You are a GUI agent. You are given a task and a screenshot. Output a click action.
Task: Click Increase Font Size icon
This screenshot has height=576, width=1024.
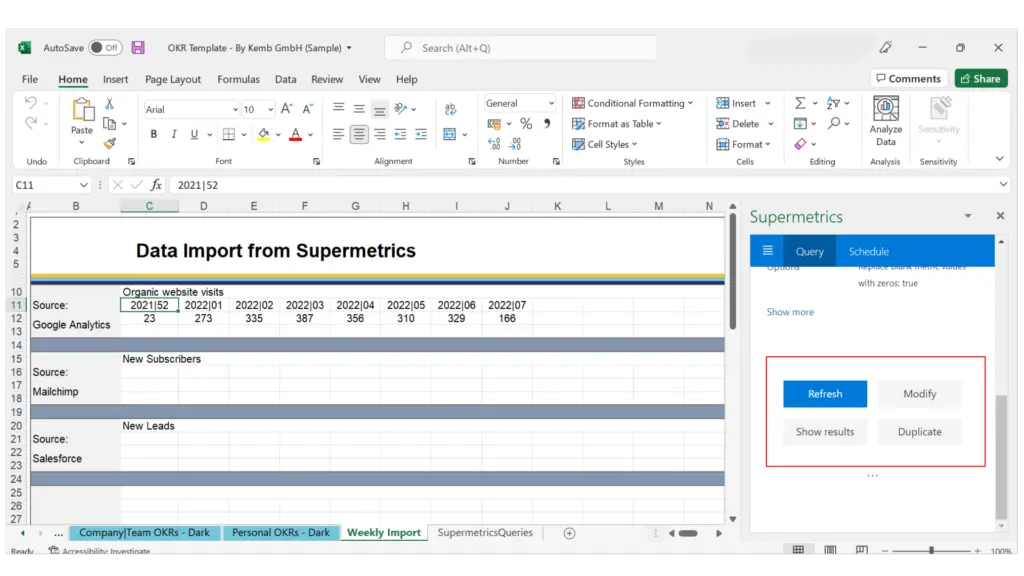(x=287, y=109)
